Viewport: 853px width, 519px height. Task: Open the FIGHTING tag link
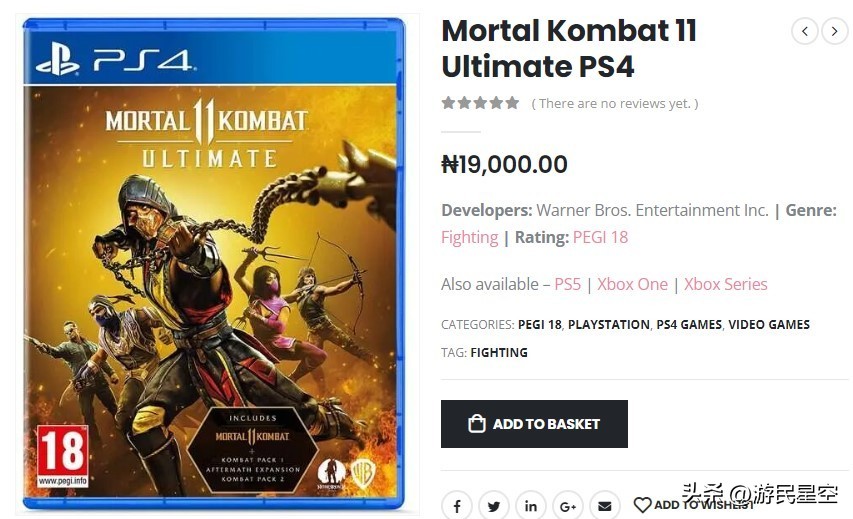pos(498,352)
